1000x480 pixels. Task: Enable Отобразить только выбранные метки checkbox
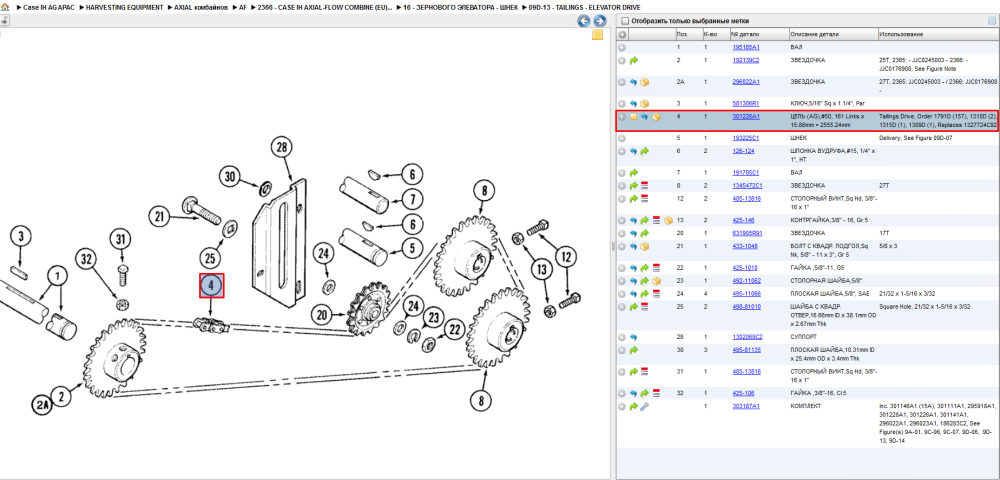(x=626, y=21)
